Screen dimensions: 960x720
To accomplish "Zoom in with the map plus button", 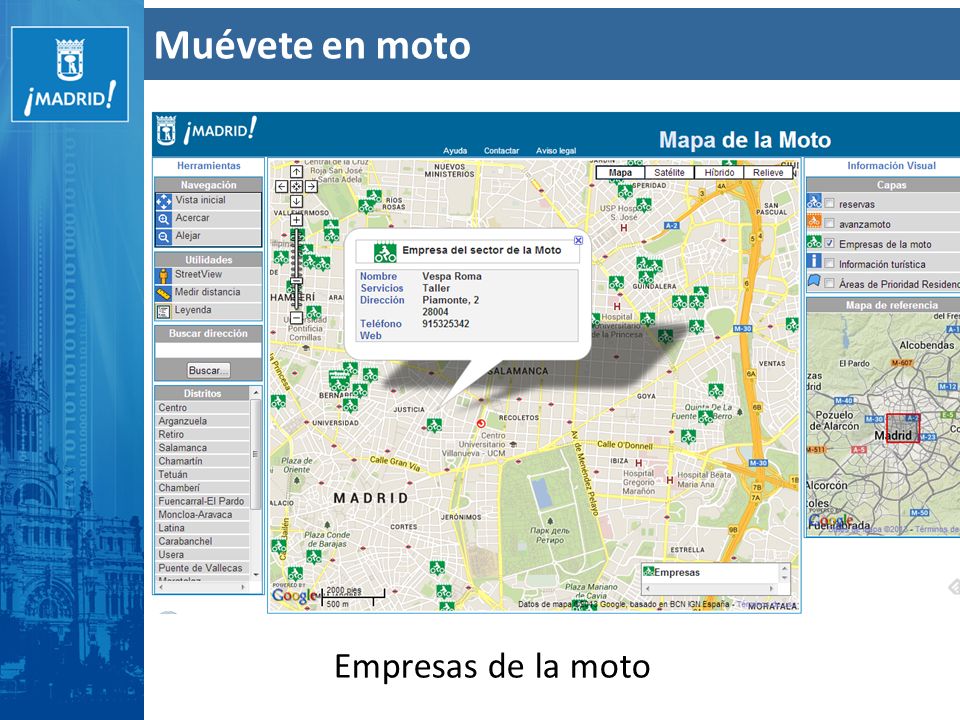I will click(296, 220).
